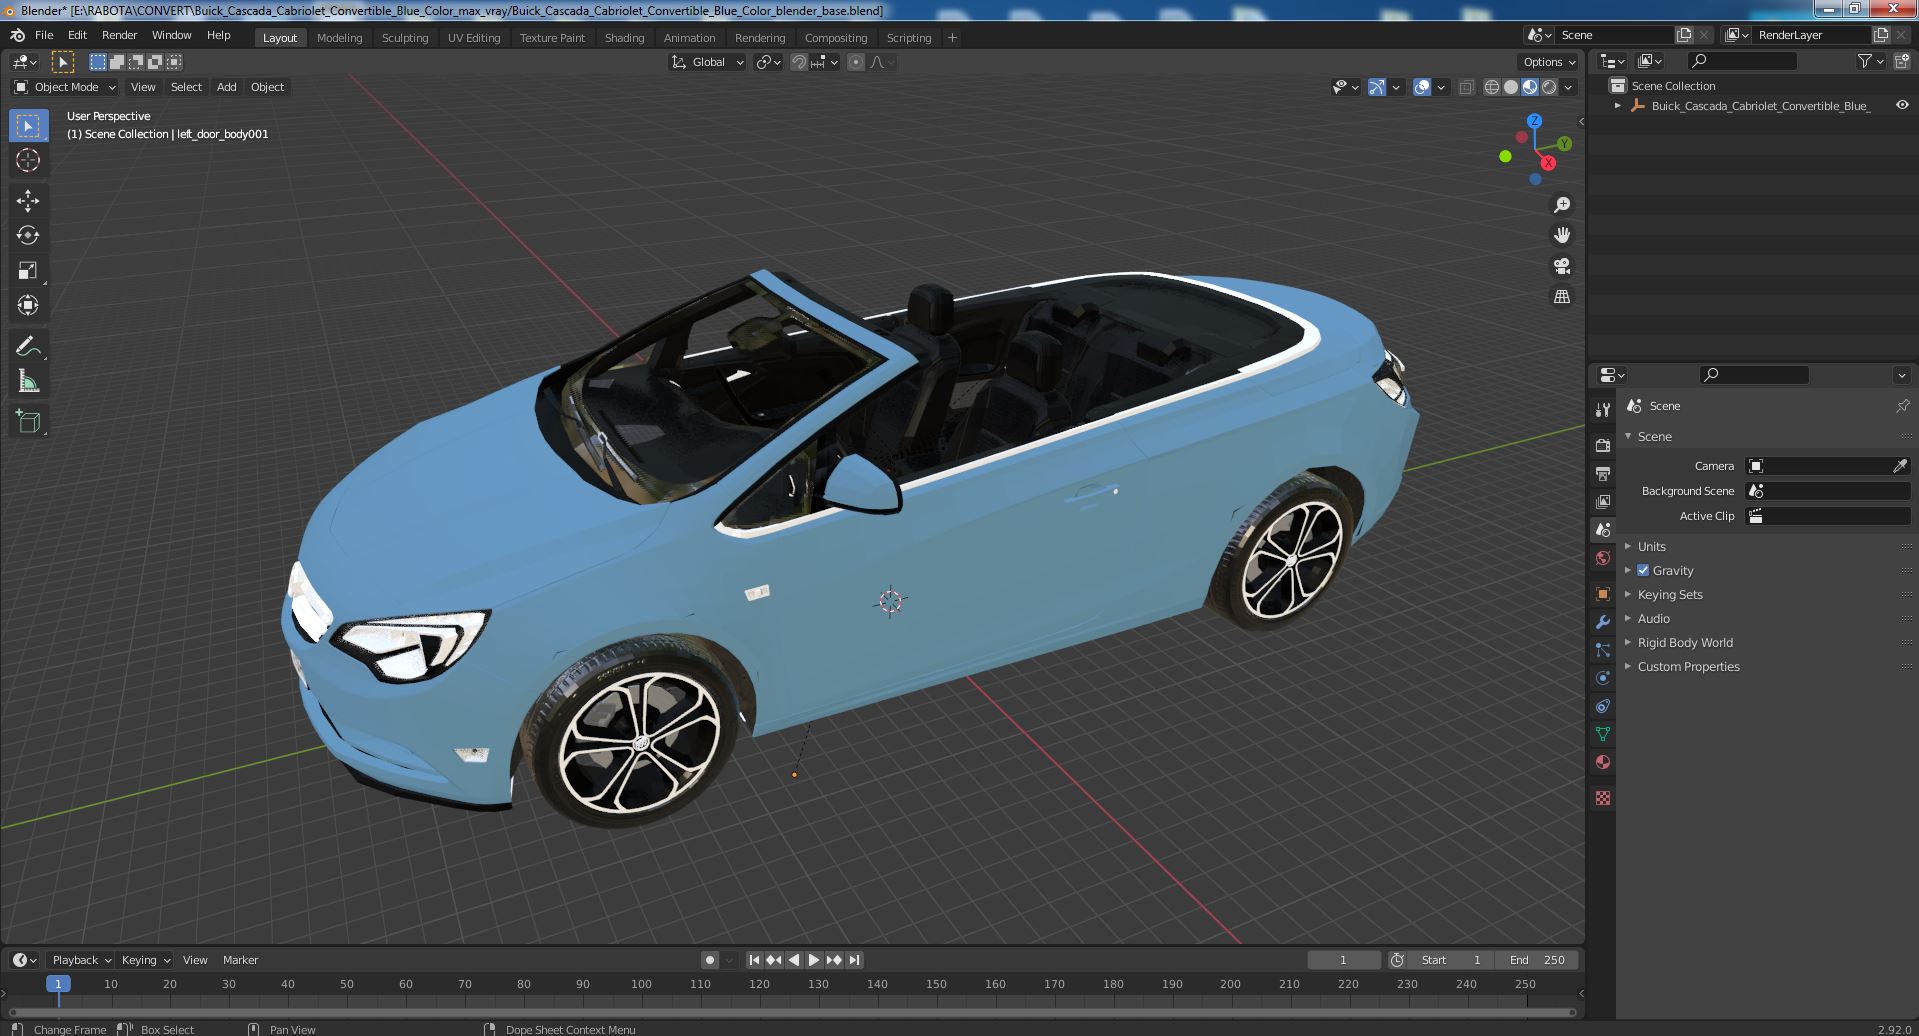Toggle snapping magnet

point(799,62)
